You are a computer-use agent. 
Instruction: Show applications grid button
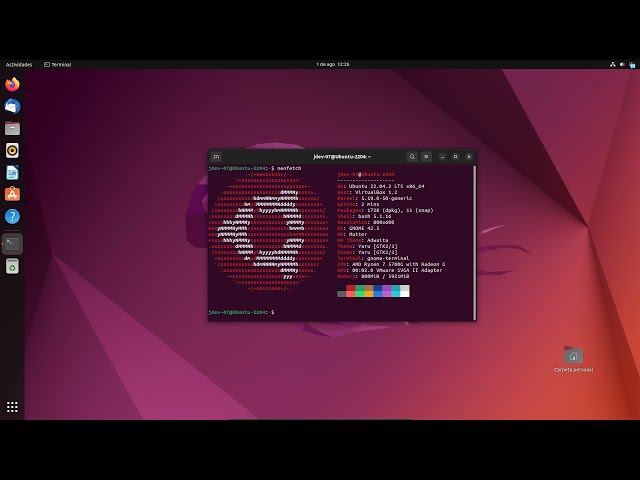click(x=12, y=407)
